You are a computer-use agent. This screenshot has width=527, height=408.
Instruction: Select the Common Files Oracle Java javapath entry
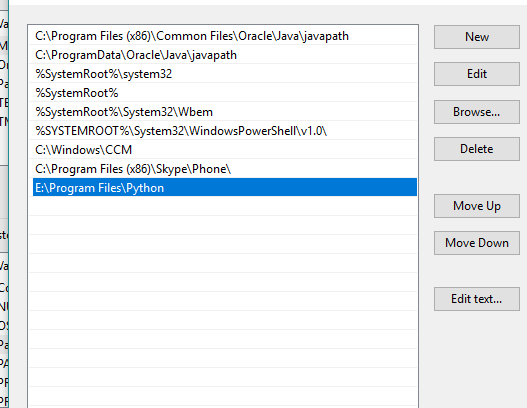pos(225,36)
